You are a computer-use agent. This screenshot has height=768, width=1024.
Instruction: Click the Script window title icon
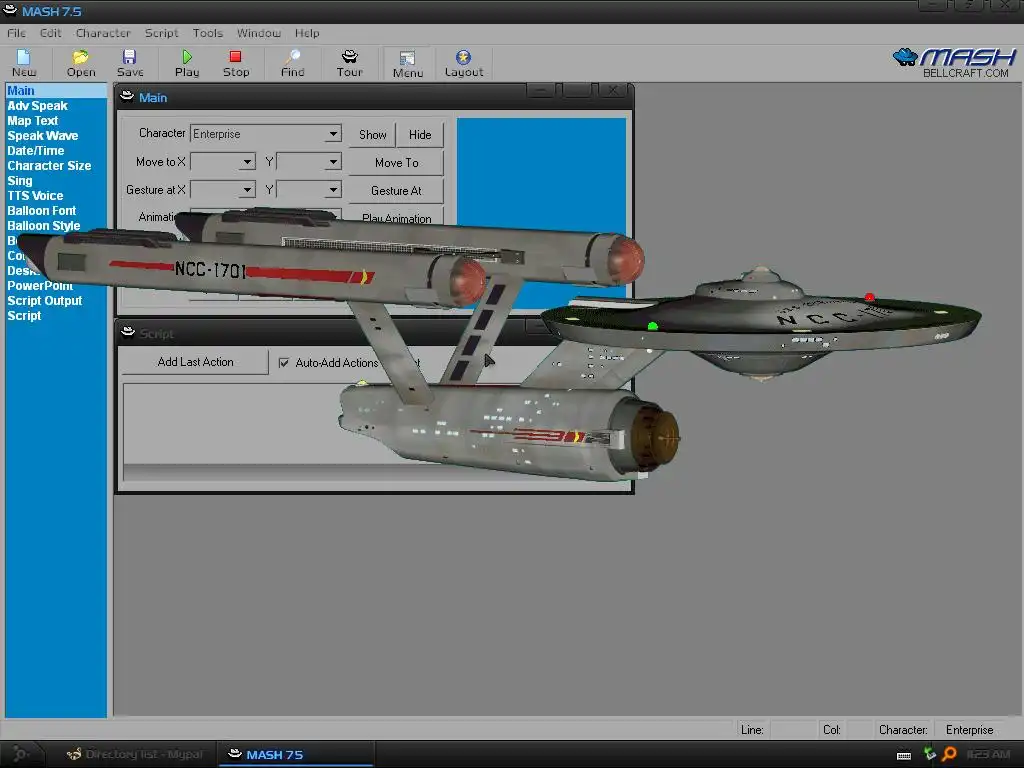128,332
